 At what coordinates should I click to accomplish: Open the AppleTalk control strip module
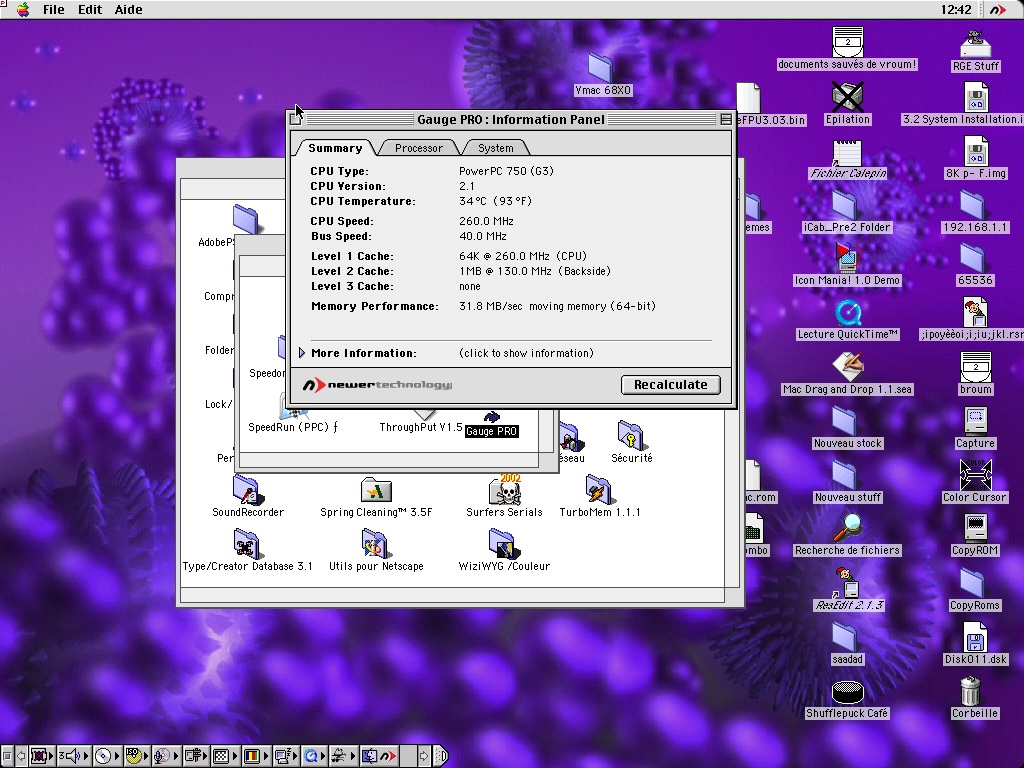(x=42, y=756)
